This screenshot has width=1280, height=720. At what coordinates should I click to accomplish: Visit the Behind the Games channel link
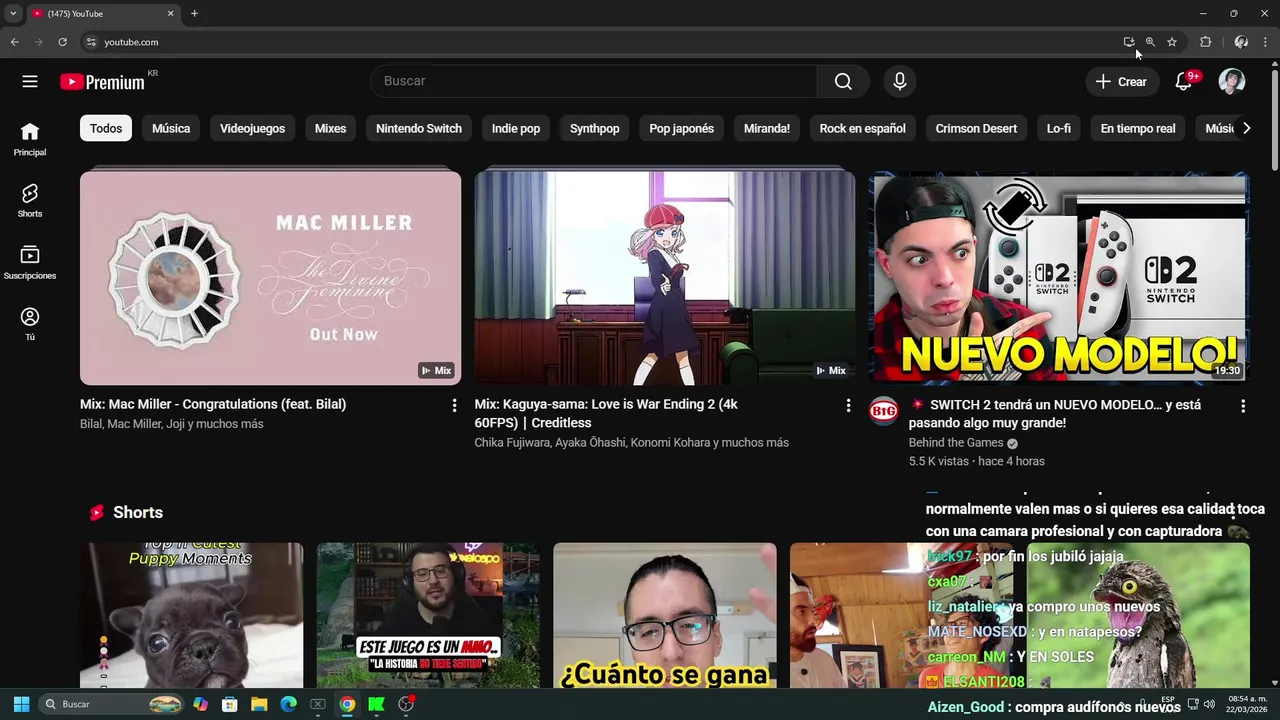click(x=956, y=443)
